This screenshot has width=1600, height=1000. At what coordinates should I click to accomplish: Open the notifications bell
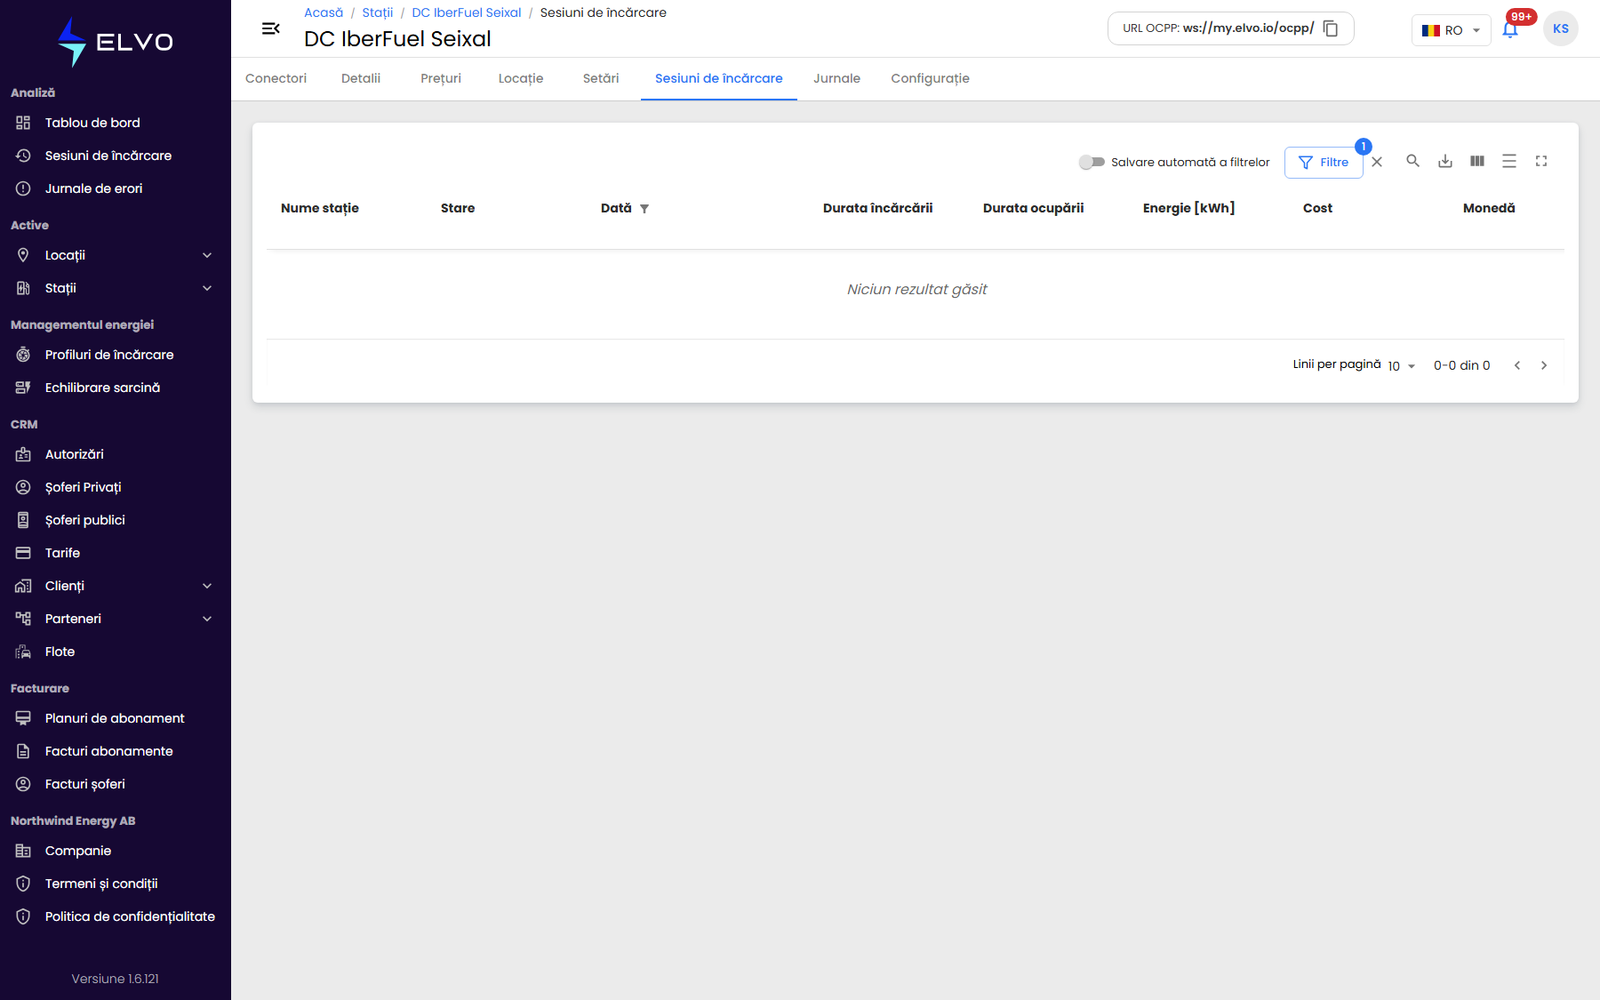pyautogui.click(x=1510, y=29)
